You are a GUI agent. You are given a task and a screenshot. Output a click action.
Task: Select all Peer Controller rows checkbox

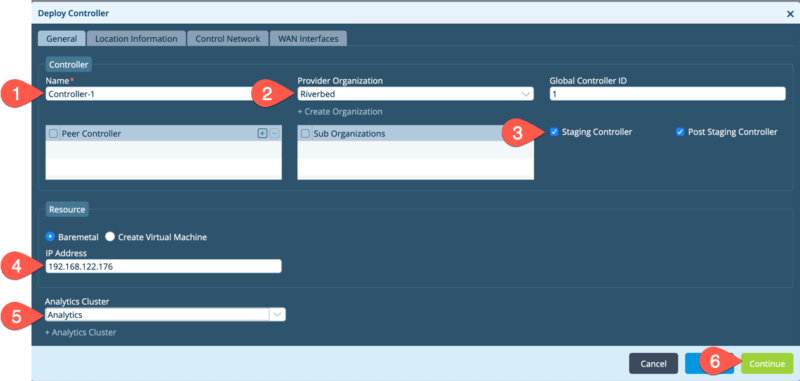tap(53, 133)
